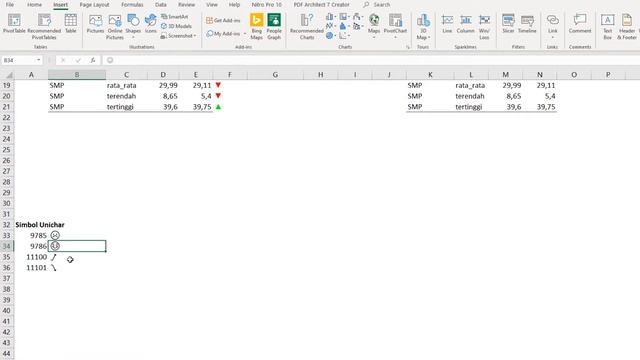Switch to the Review tab
This screenshot has width=640, height=360.
click(187, 4)
